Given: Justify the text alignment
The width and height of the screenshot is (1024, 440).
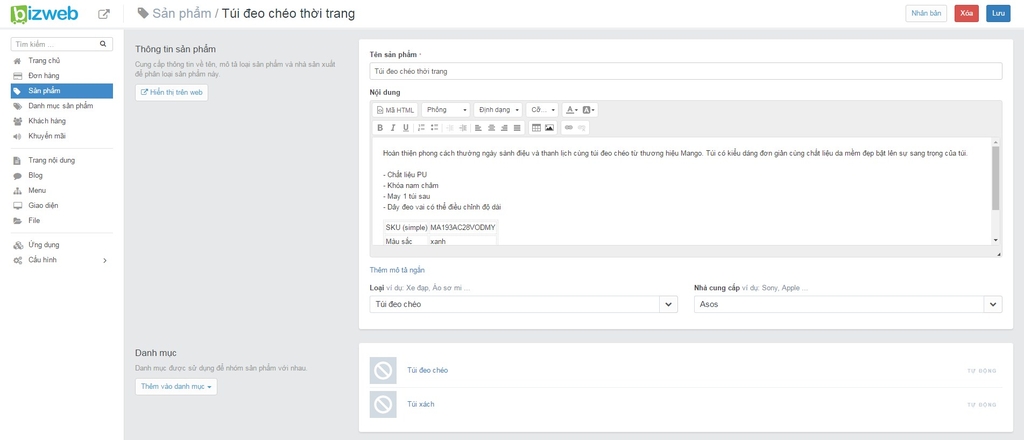Looking at the screenshot, I should click(x=517, y=128).
